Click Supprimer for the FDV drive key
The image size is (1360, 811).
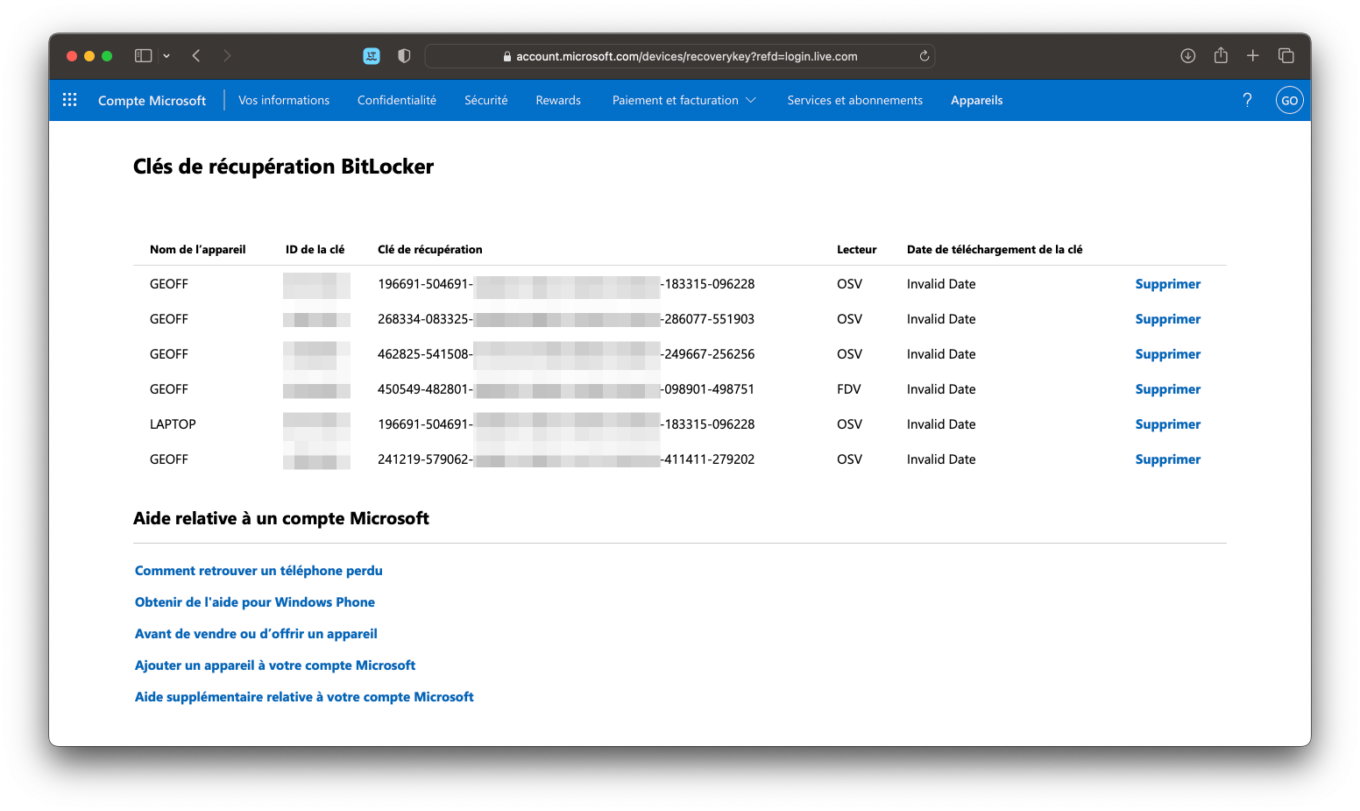point(1168,389)
